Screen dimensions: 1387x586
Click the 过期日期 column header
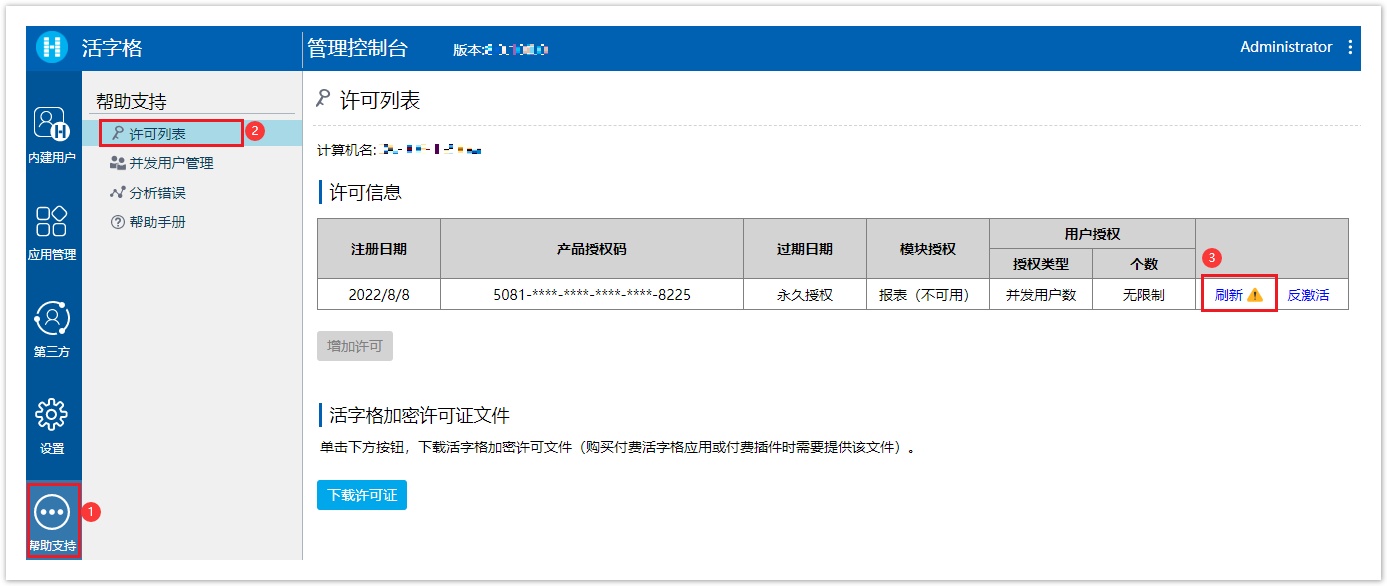click(x=805, y=249)
